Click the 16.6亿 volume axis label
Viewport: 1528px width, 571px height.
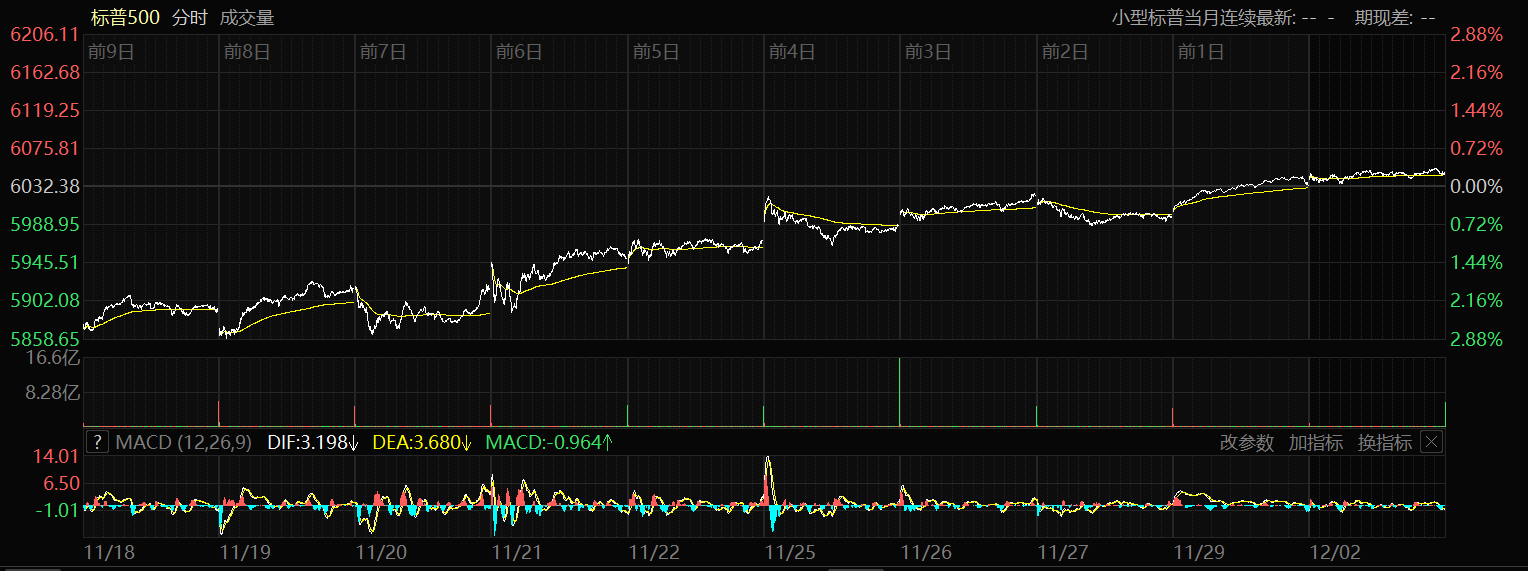pyautogui.click(x=53, y=357)
